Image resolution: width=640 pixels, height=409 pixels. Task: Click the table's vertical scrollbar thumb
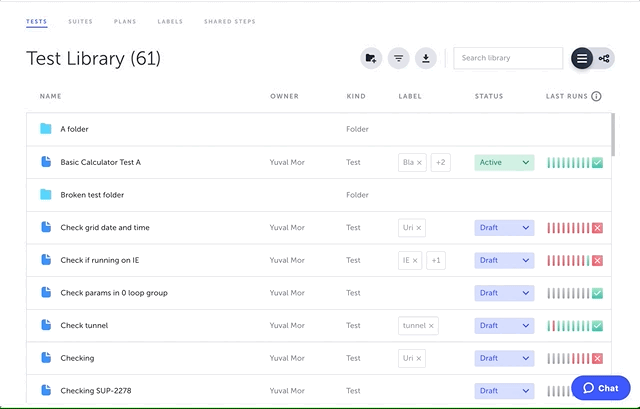613,135
